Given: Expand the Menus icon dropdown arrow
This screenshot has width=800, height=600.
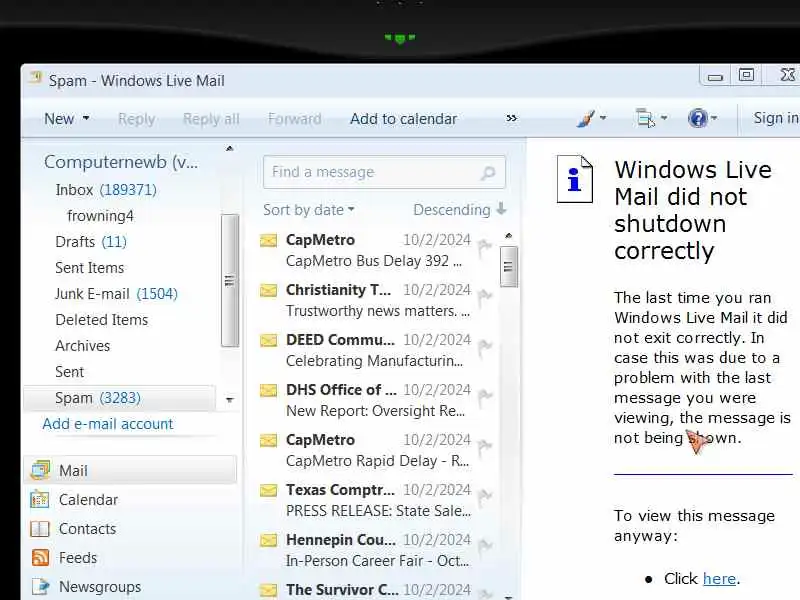Looking at the screenshot, I should coord(664,118).
